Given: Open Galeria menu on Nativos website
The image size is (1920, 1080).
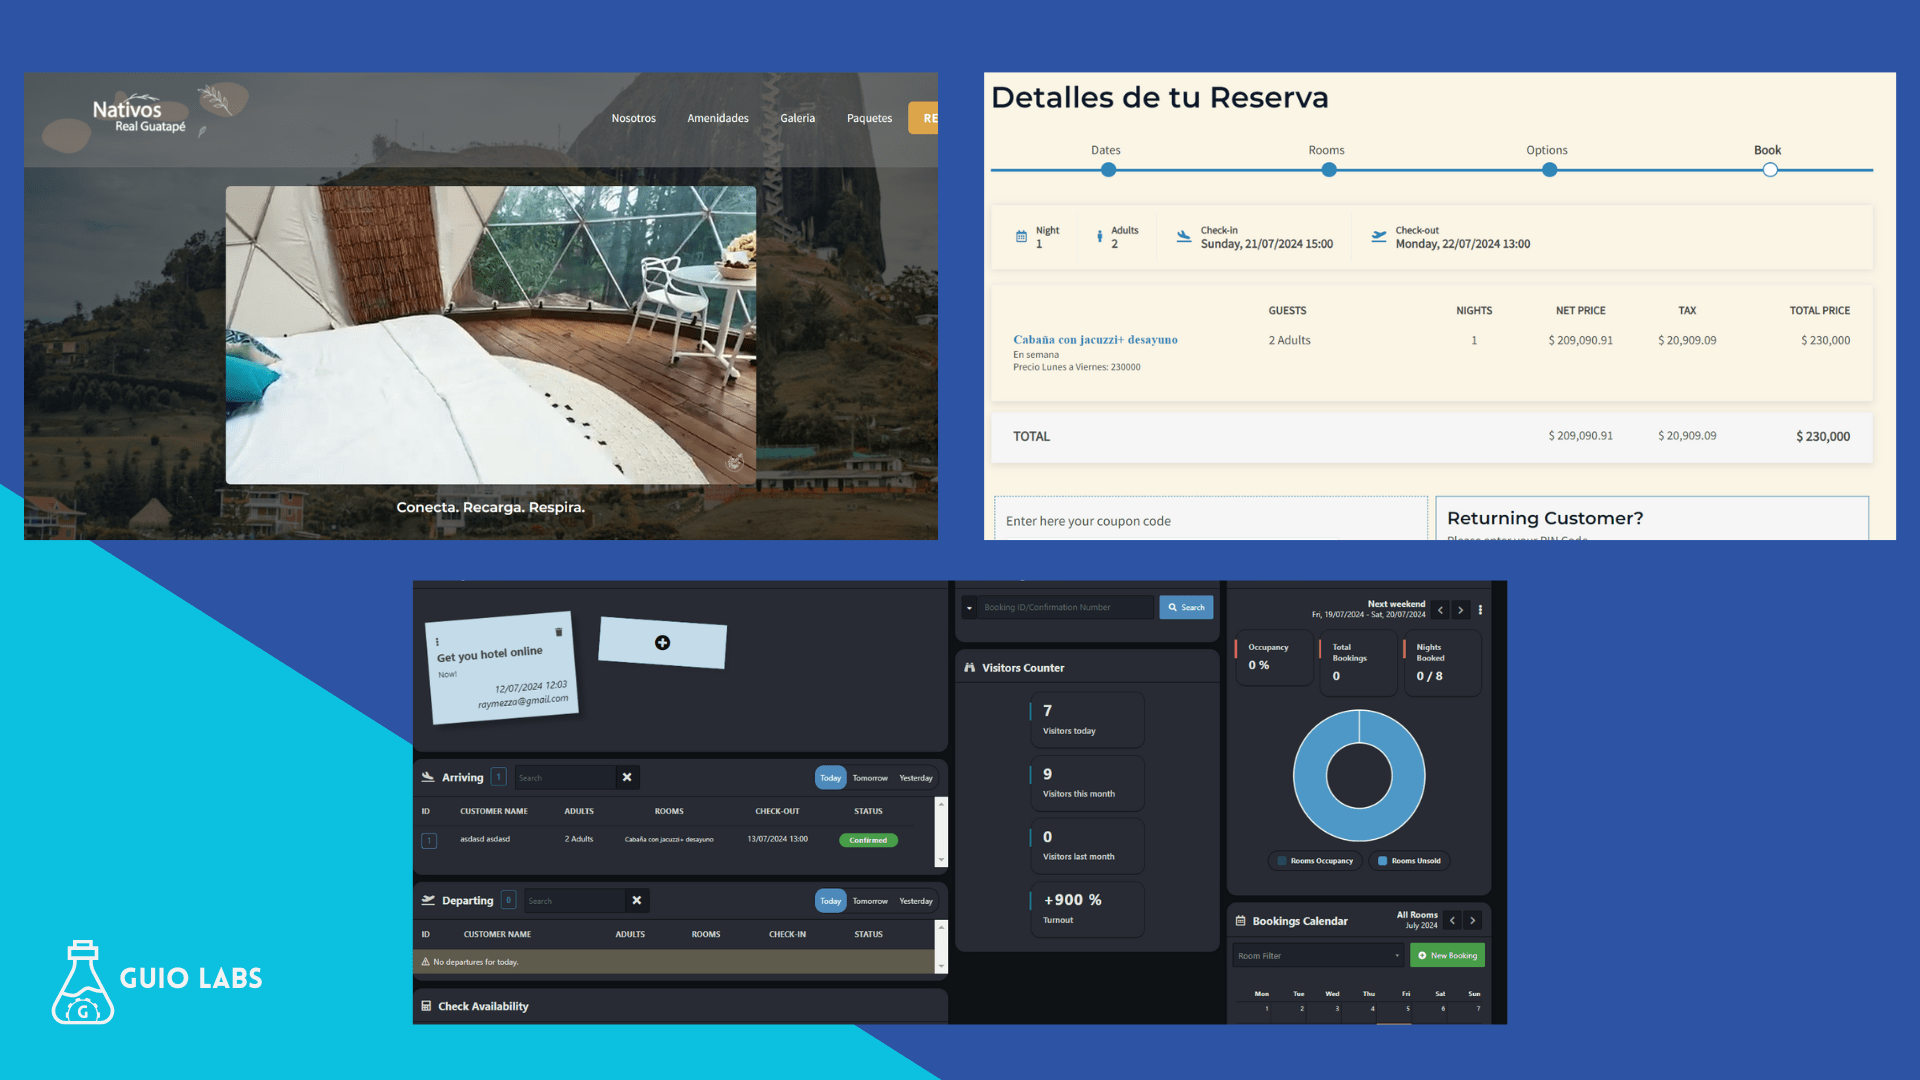Looking at the screenshot, I should coord(798,118).
